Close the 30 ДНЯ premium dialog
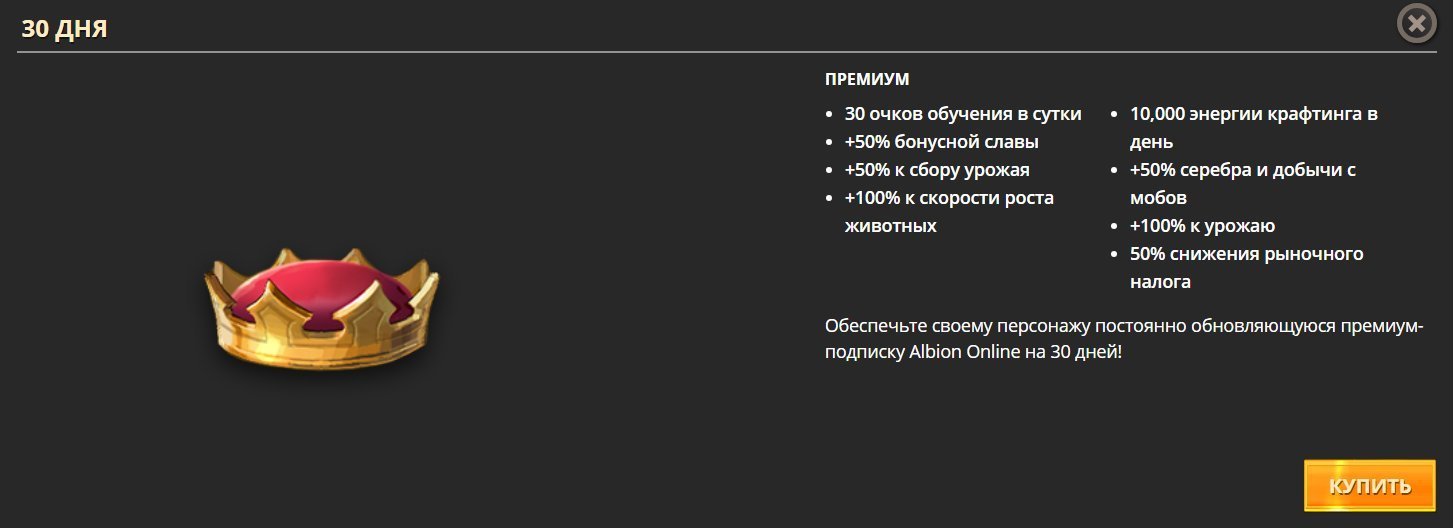This screenshot has width=1454, height=528. [1416, 24]
